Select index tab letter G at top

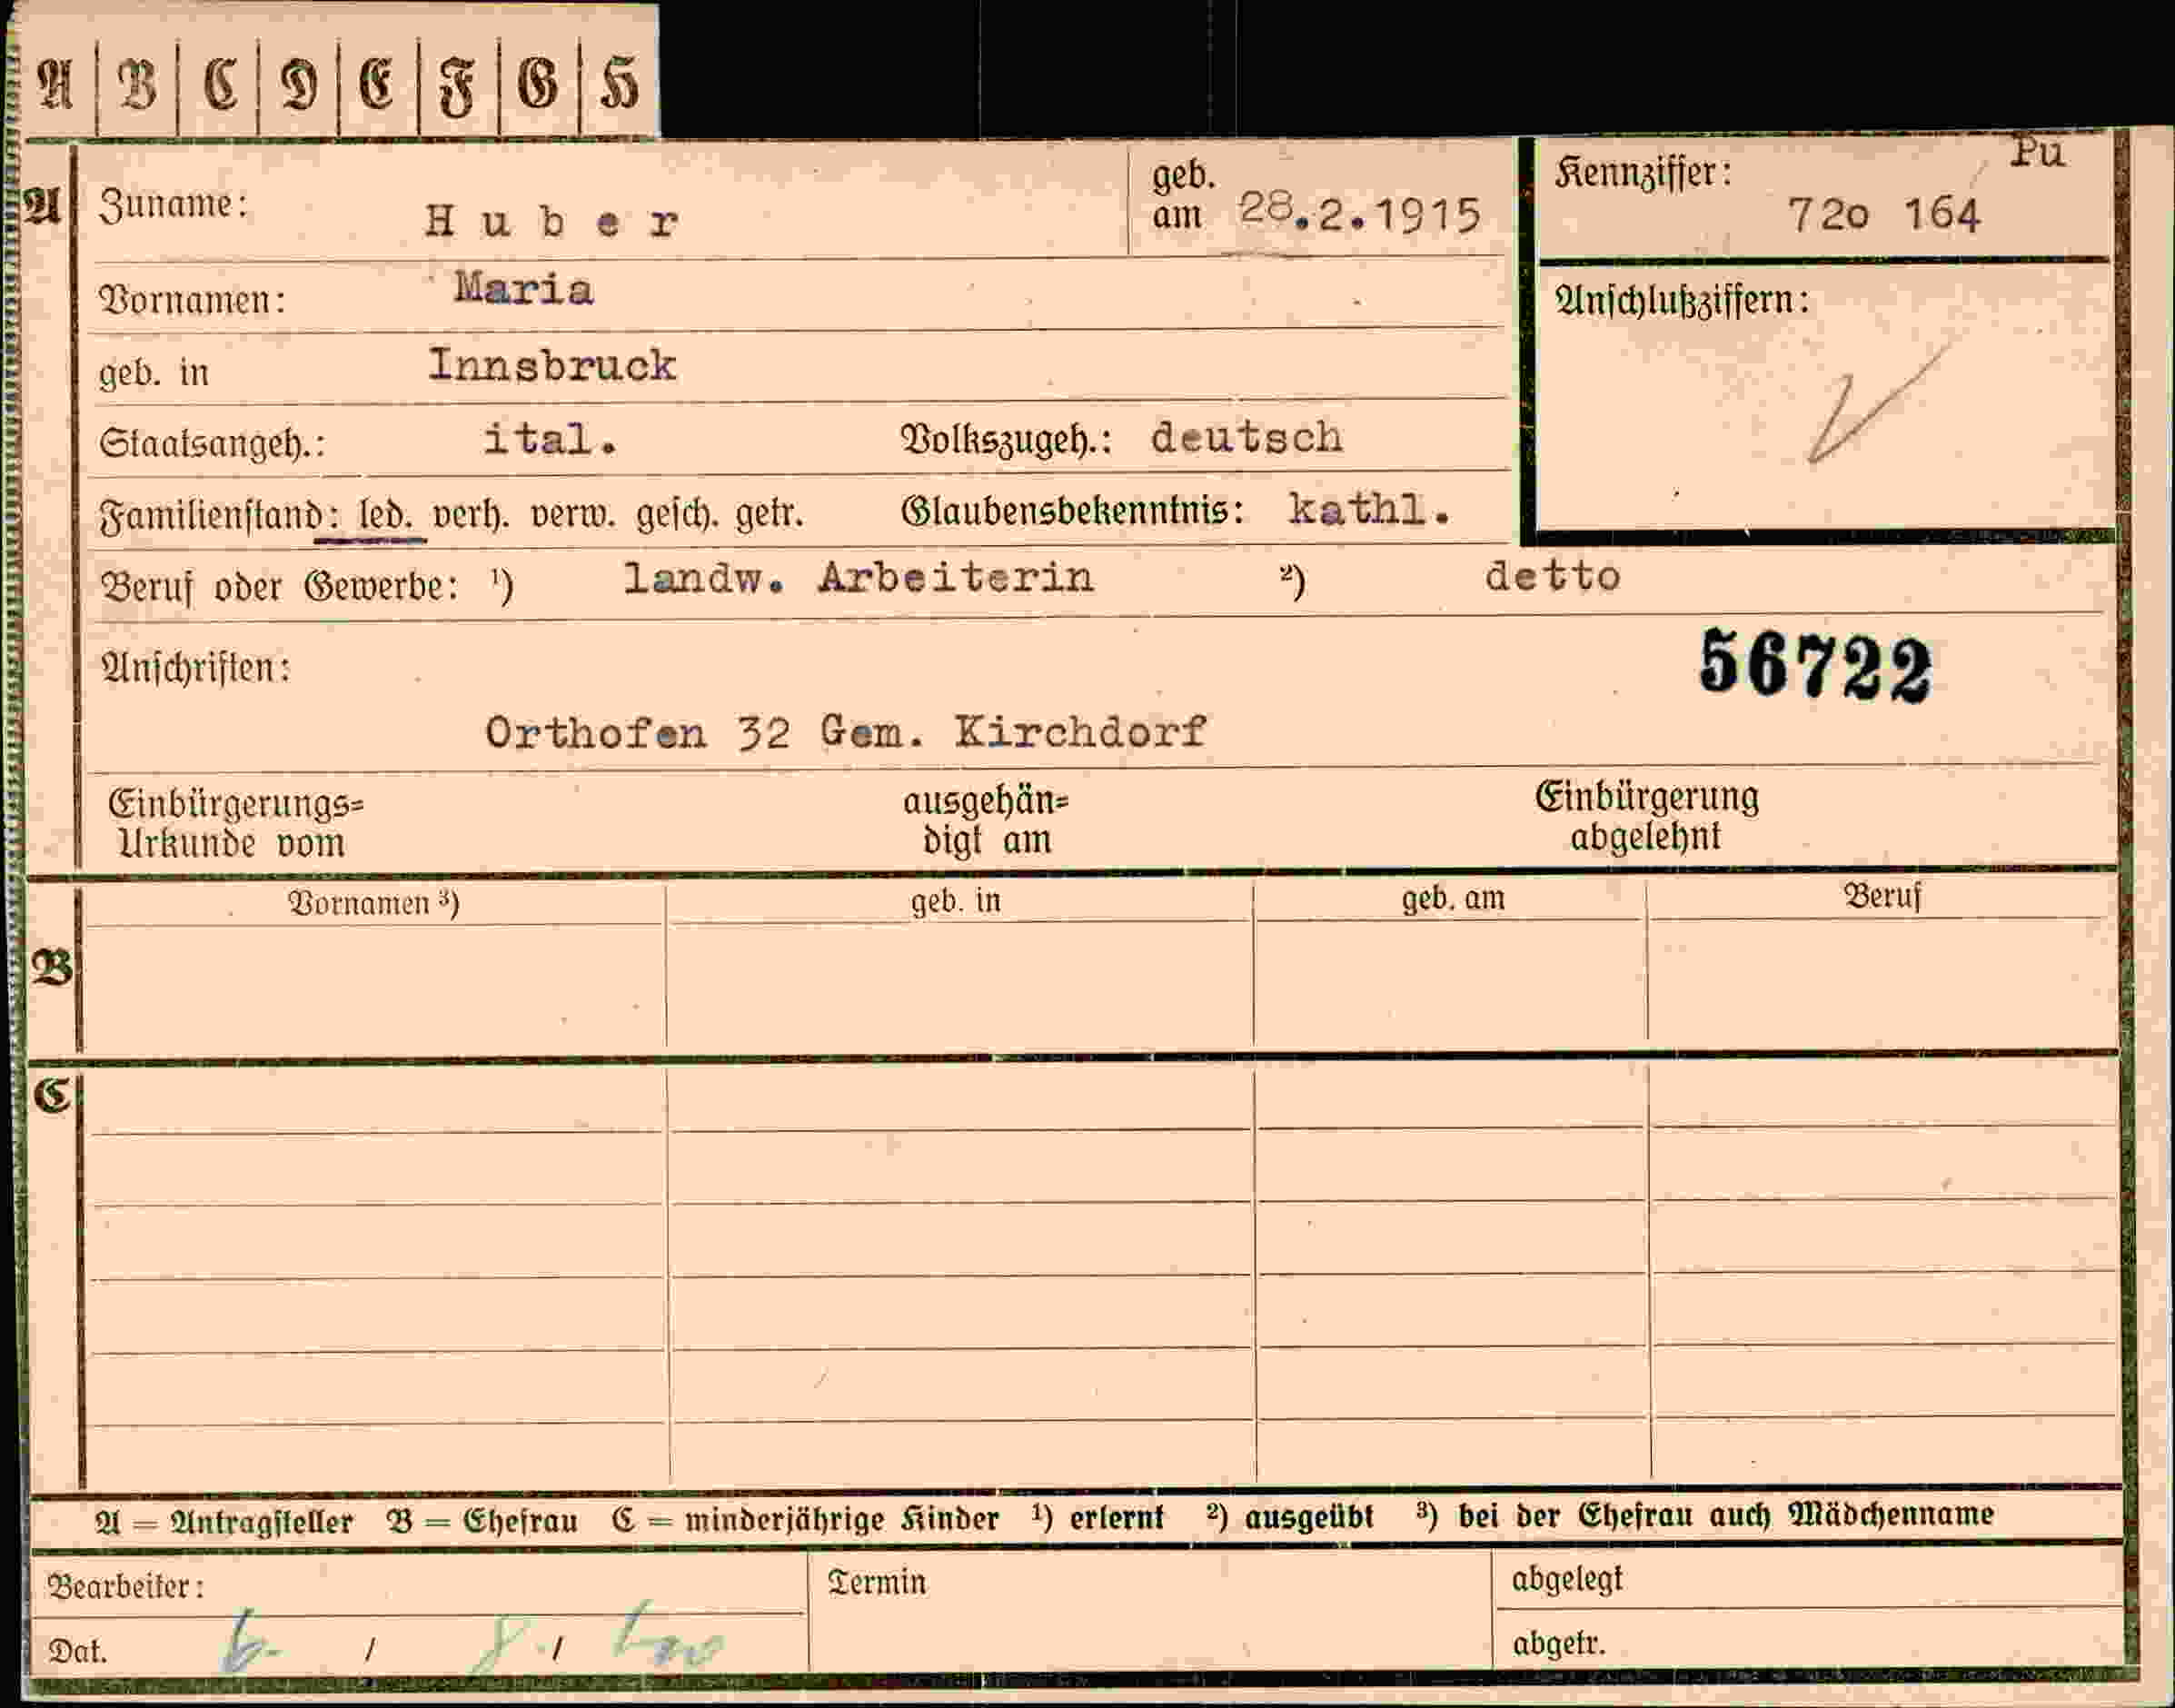[538, 83]
